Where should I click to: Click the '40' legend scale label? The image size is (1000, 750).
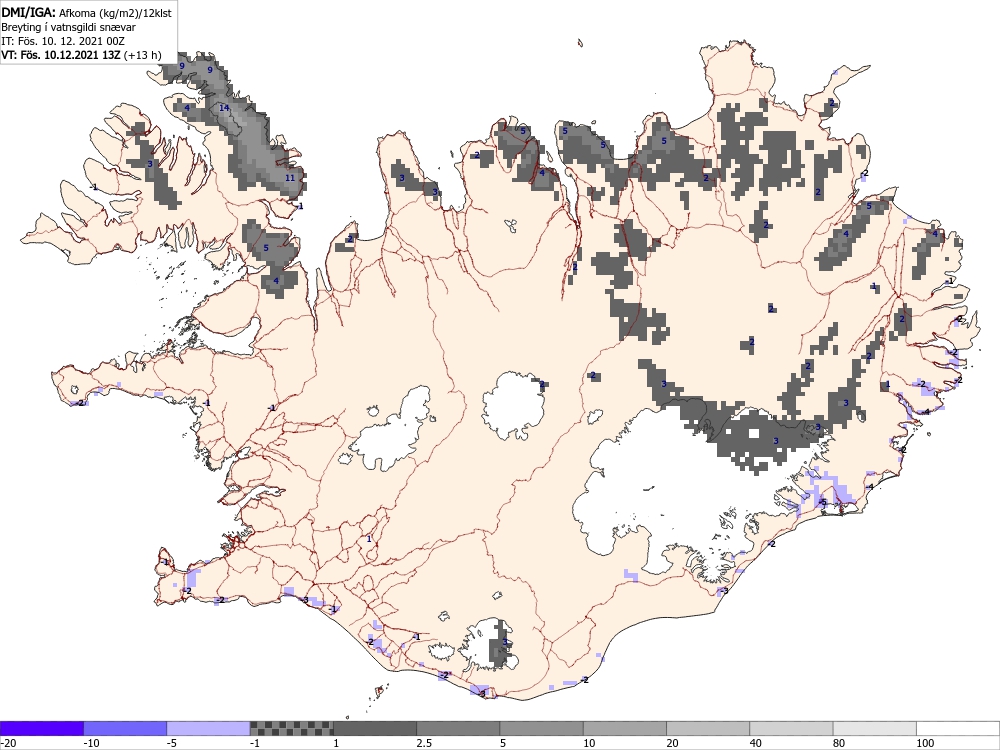click(755, 743)
